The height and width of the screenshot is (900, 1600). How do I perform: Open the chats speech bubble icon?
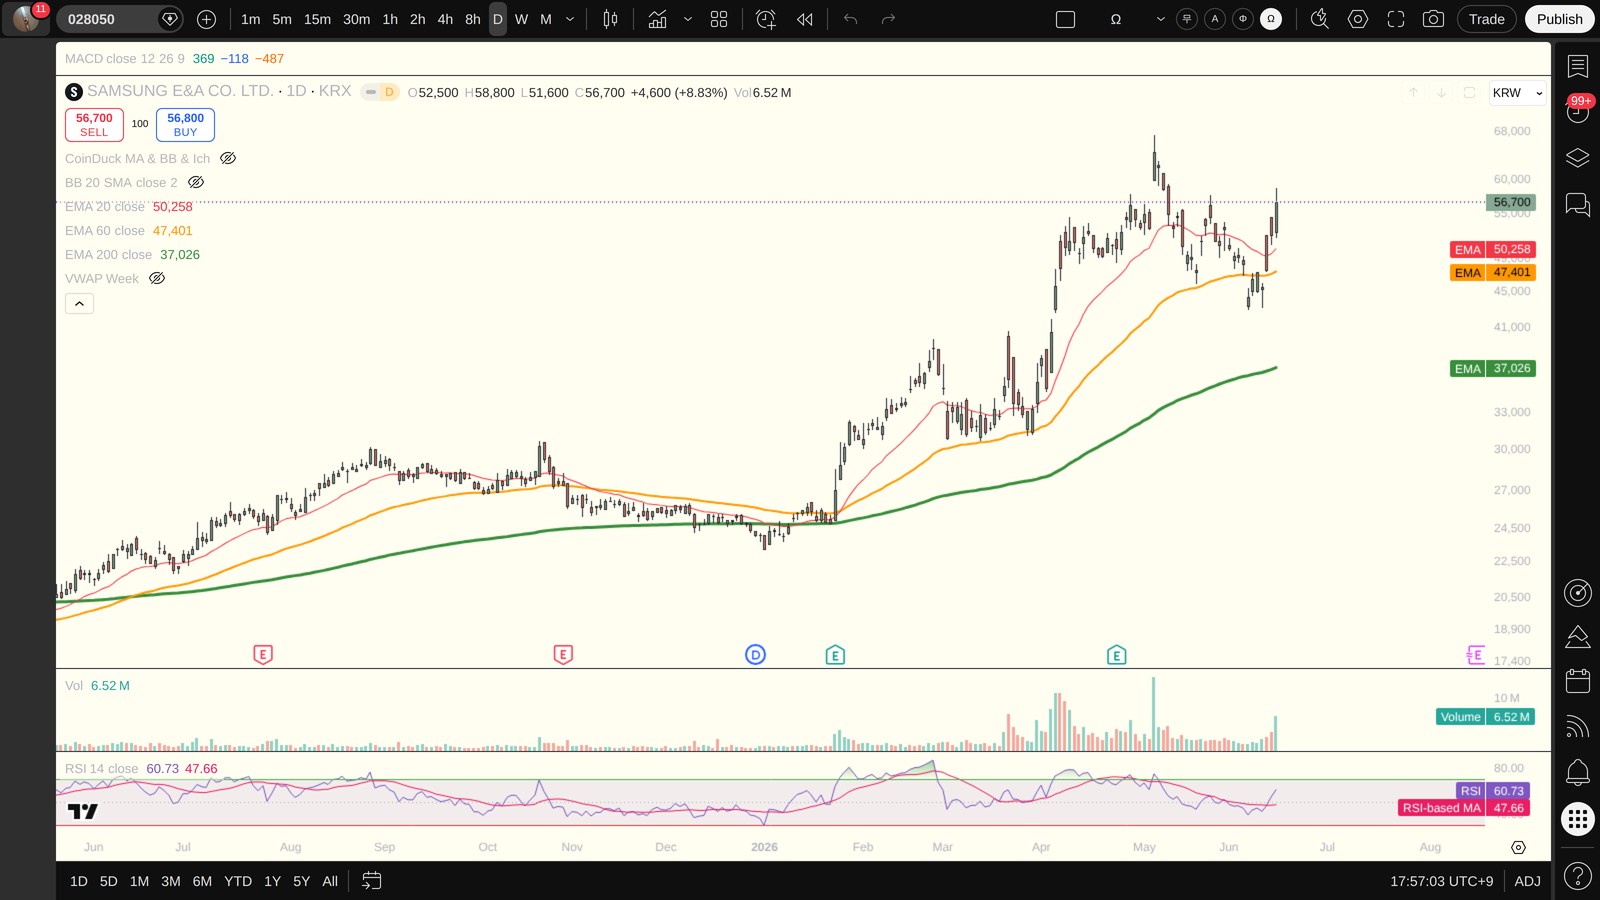coord(1578,205)
